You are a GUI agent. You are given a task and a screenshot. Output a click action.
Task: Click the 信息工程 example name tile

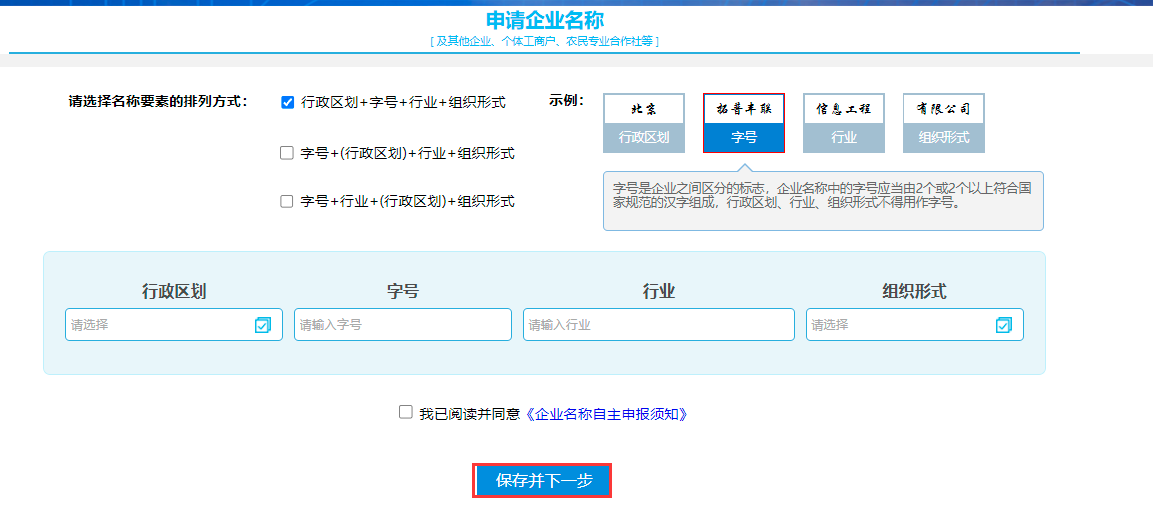(x=844, y=109)
